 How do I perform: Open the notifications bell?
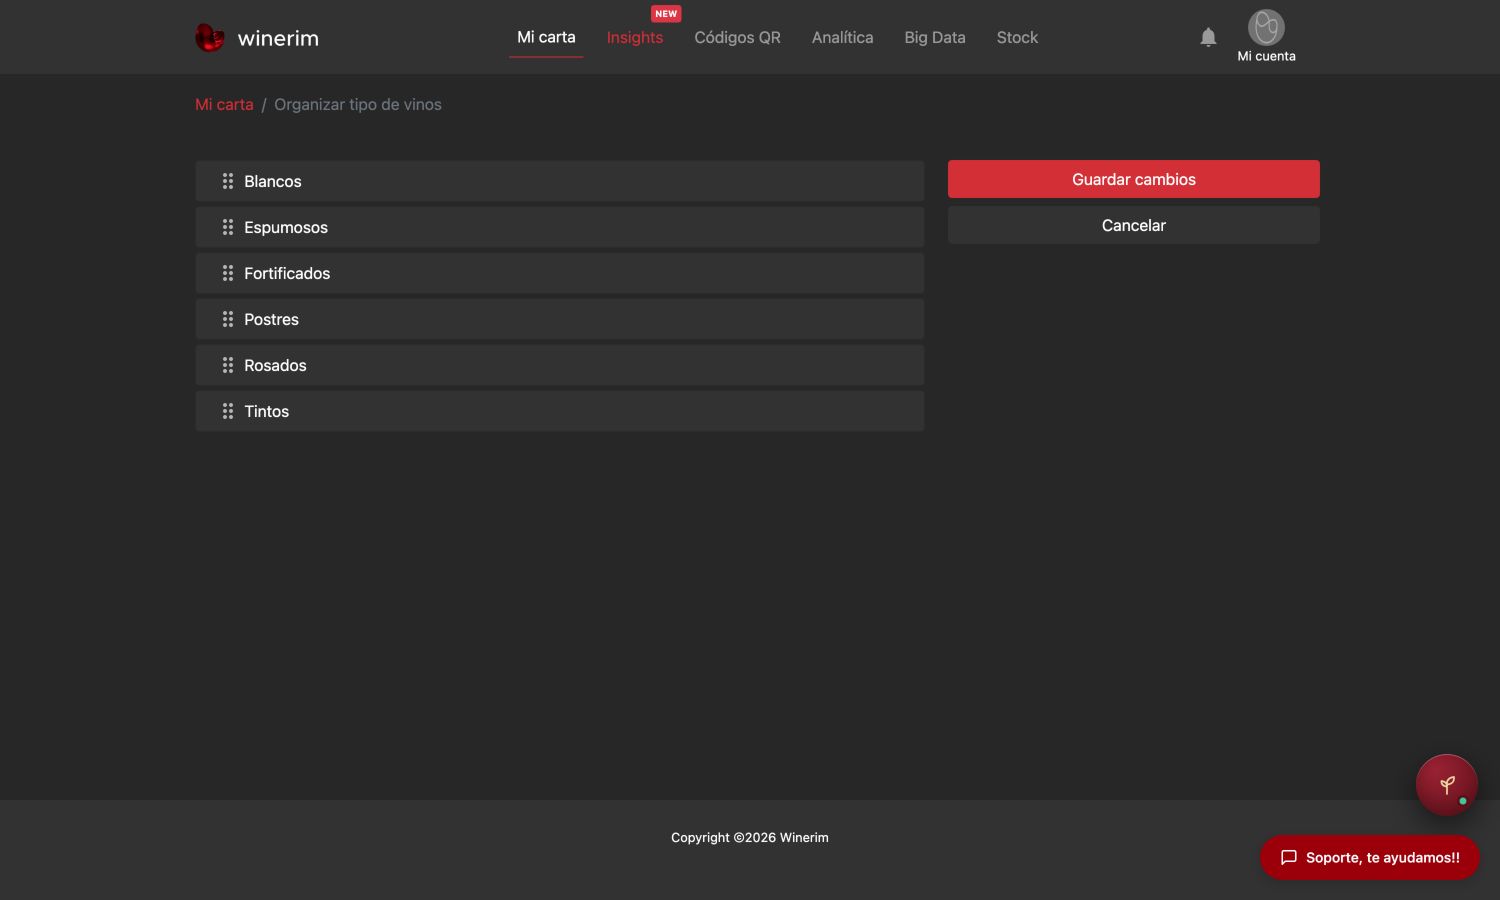point(1208,37)
